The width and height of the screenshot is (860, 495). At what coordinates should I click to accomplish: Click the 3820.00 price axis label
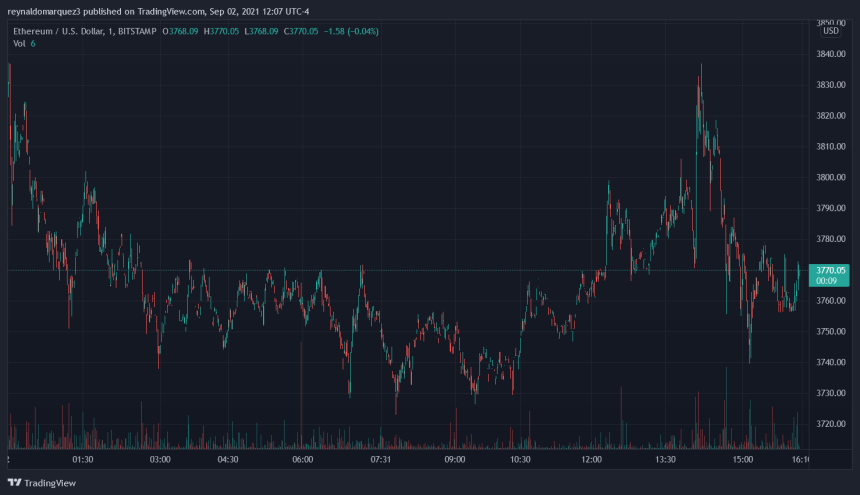pyautogui.click(x=830, y=115)
